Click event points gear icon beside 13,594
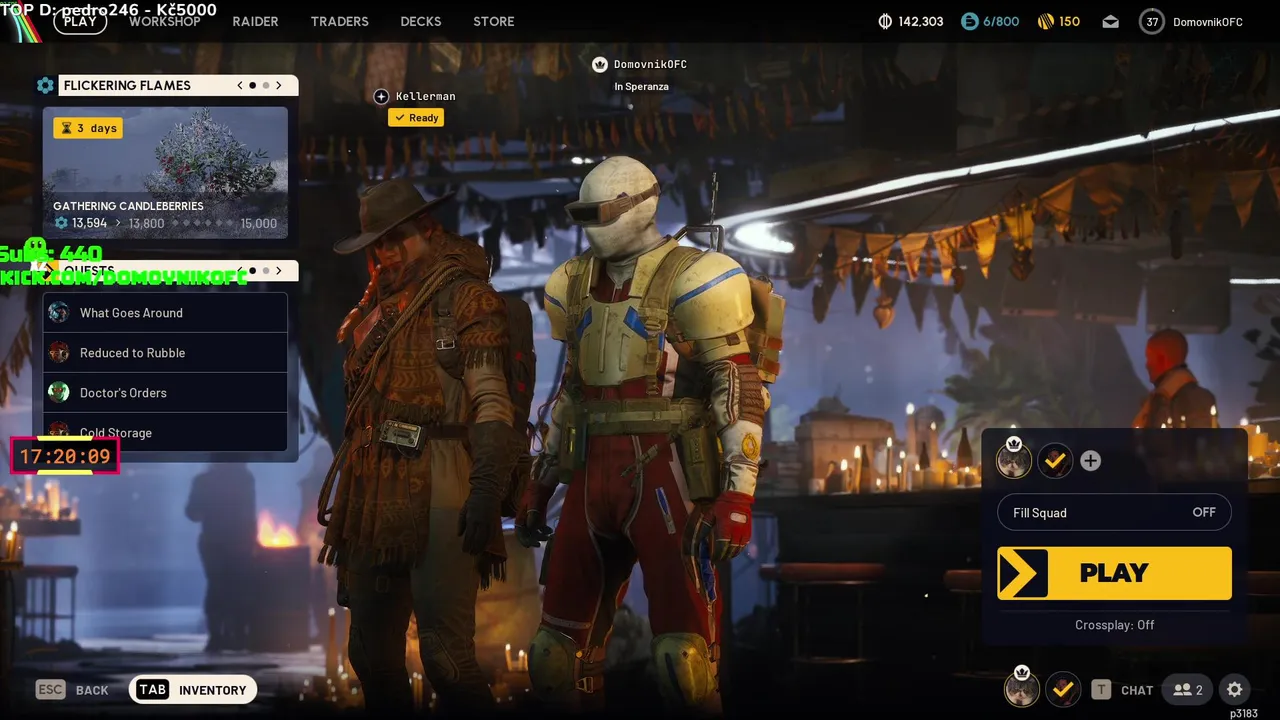The image size is (1280, 720). (x=61, y=223)
